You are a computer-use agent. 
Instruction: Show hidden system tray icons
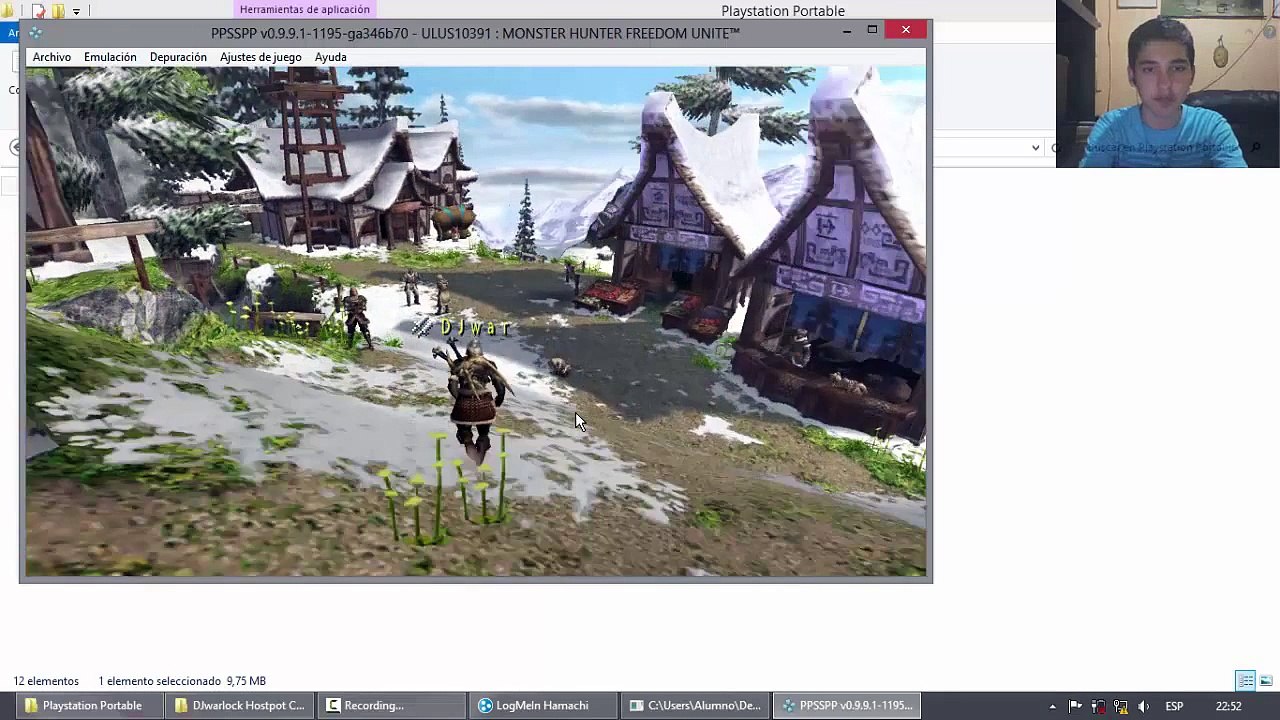click(x=1052, y=707)
